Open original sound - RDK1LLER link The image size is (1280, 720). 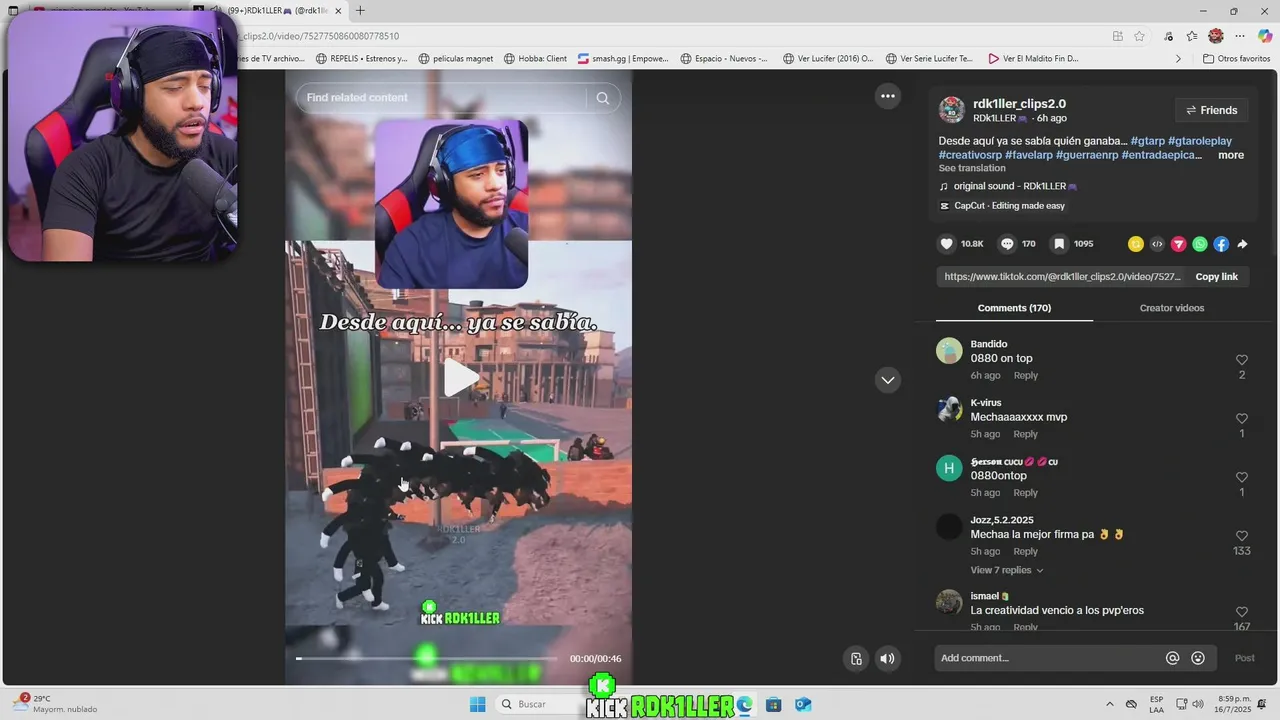[x=1009, y=186]
